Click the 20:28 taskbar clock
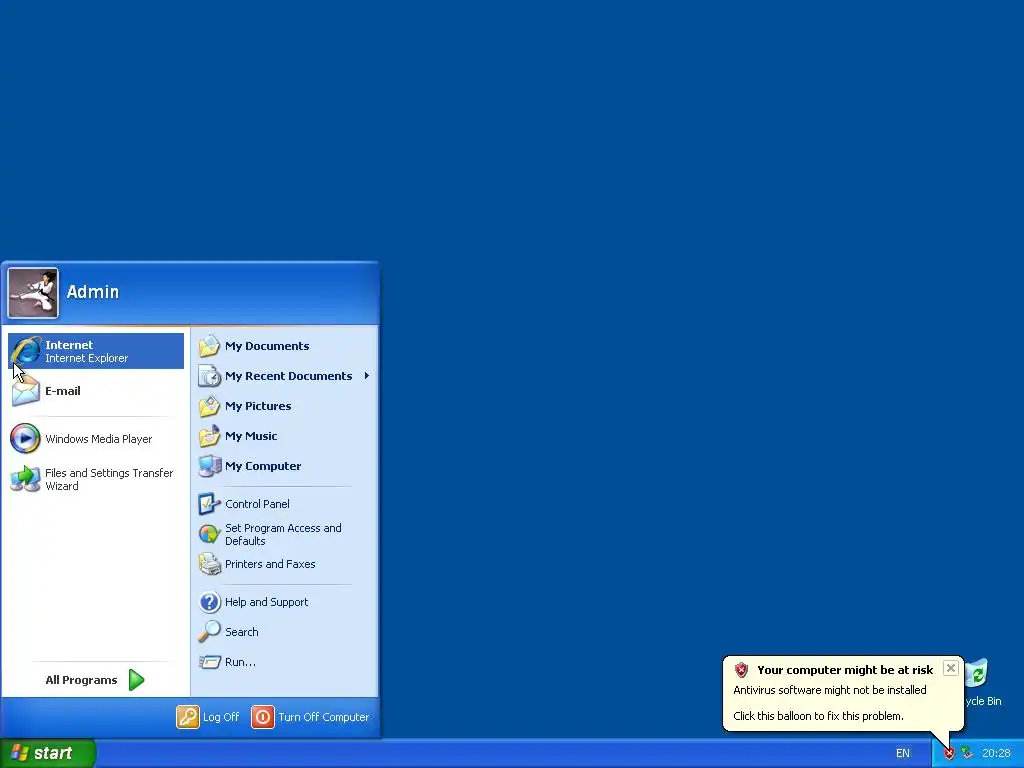 coord(996,754)
